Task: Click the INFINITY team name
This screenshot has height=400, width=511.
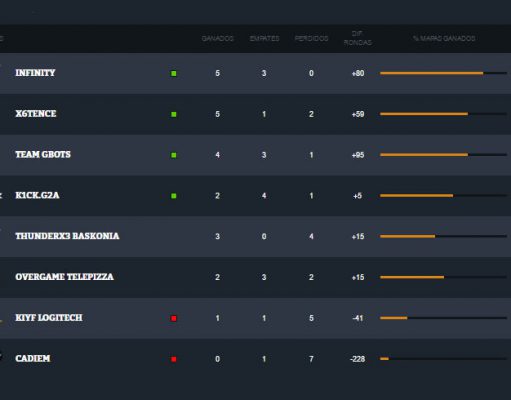Action: (x=35, y=73)
